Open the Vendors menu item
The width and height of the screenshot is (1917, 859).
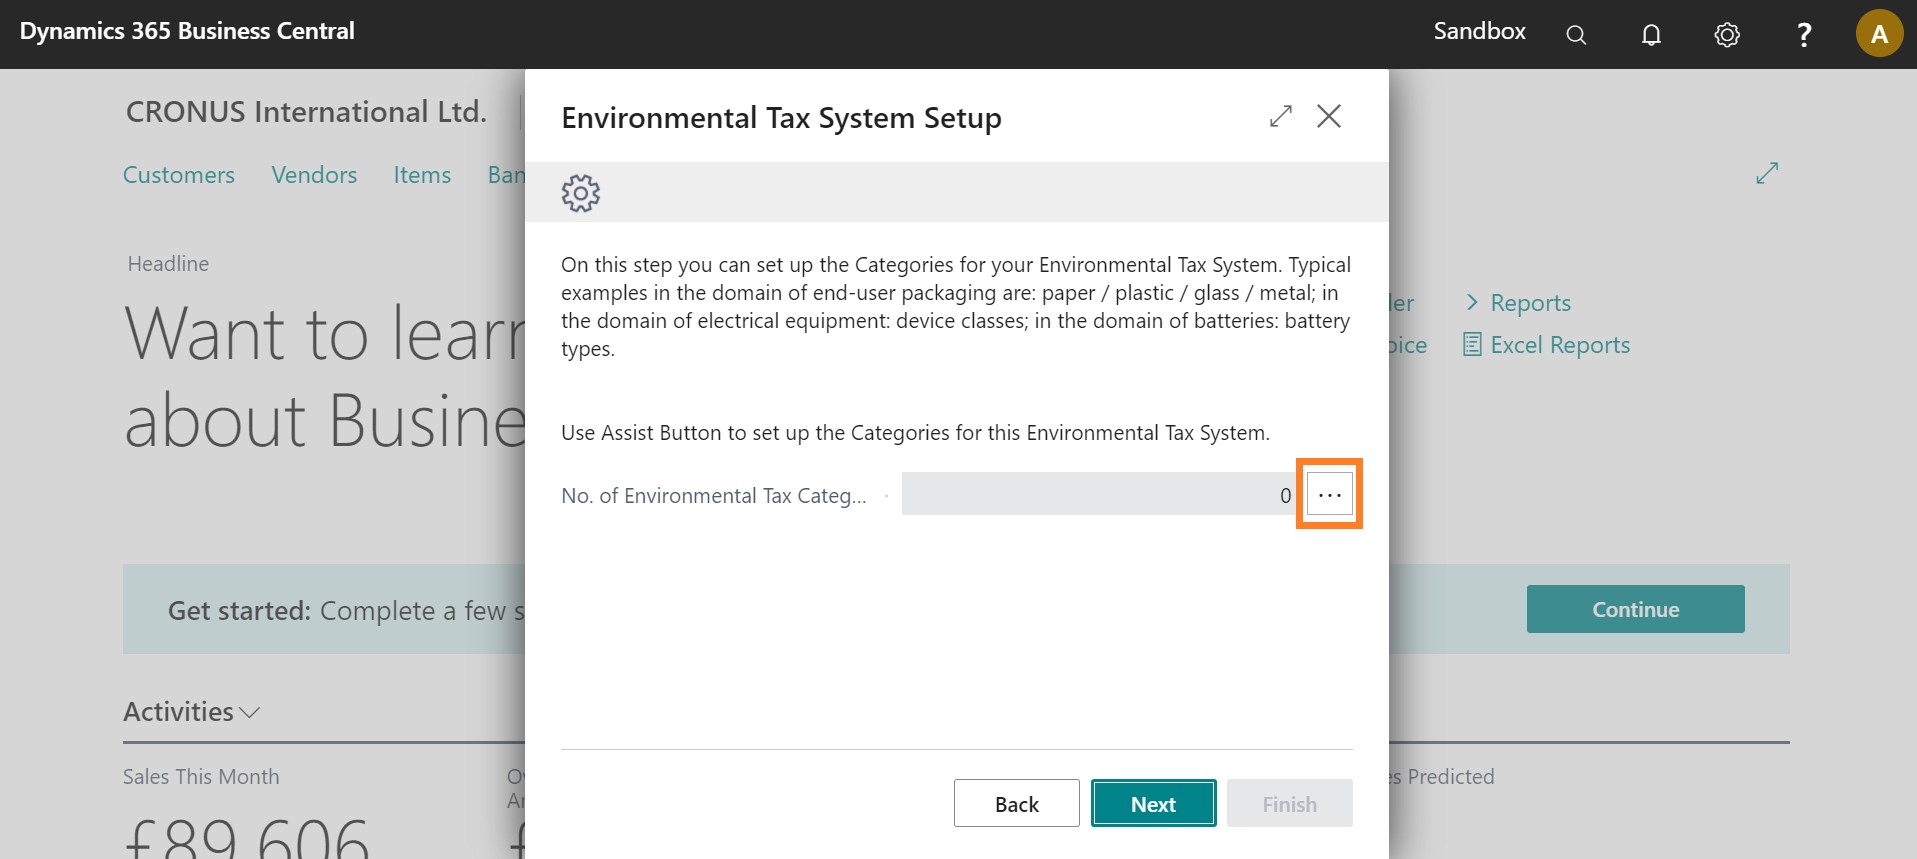(x=314, y=175)
